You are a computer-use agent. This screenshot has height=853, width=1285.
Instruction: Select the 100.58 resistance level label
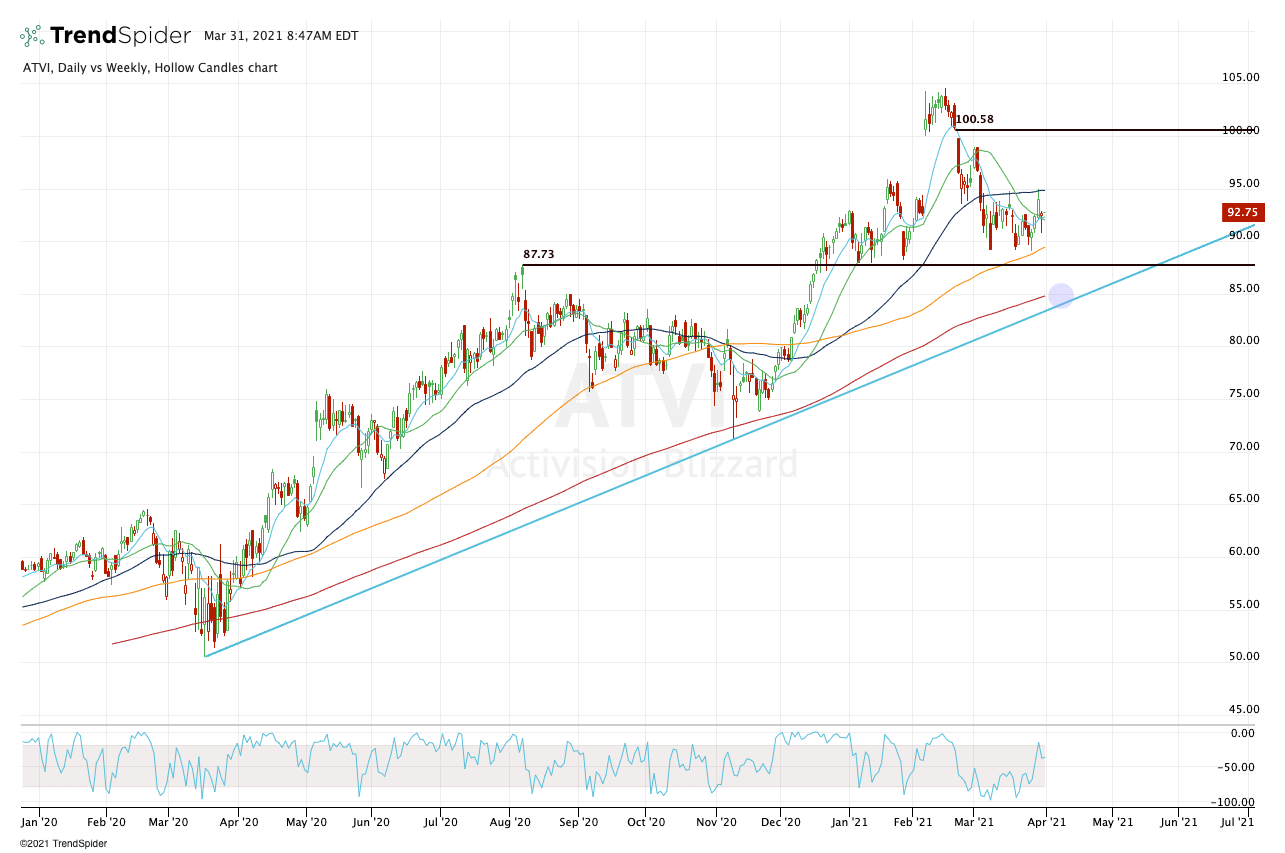coord(974,119)
